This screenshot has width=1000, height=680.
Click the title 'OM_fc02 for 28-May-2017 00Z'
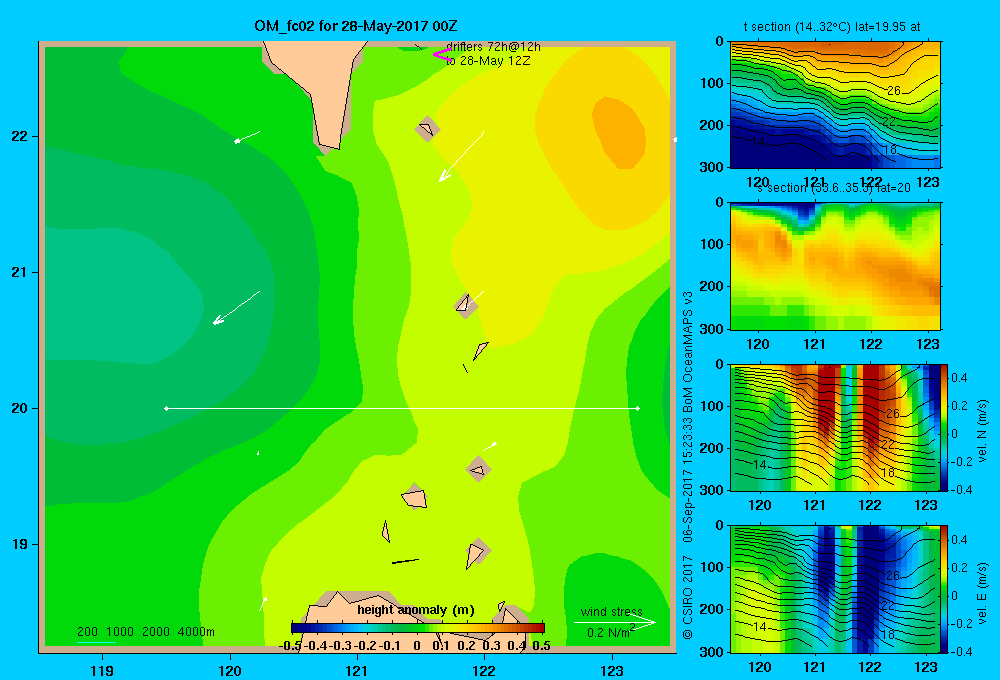point(355,26)
